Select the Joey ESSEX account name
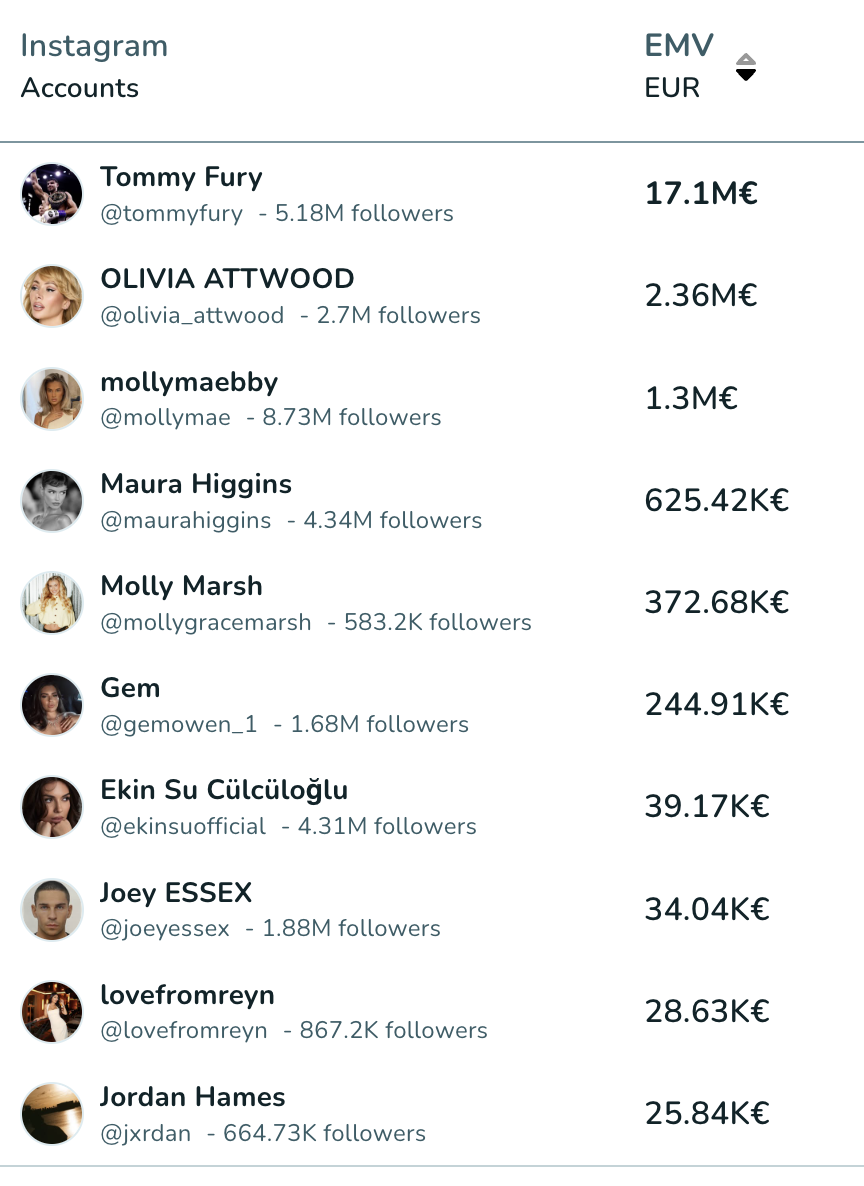This screenshot has width=864, height=1186. pyautogui.click(x=176, y=893)
